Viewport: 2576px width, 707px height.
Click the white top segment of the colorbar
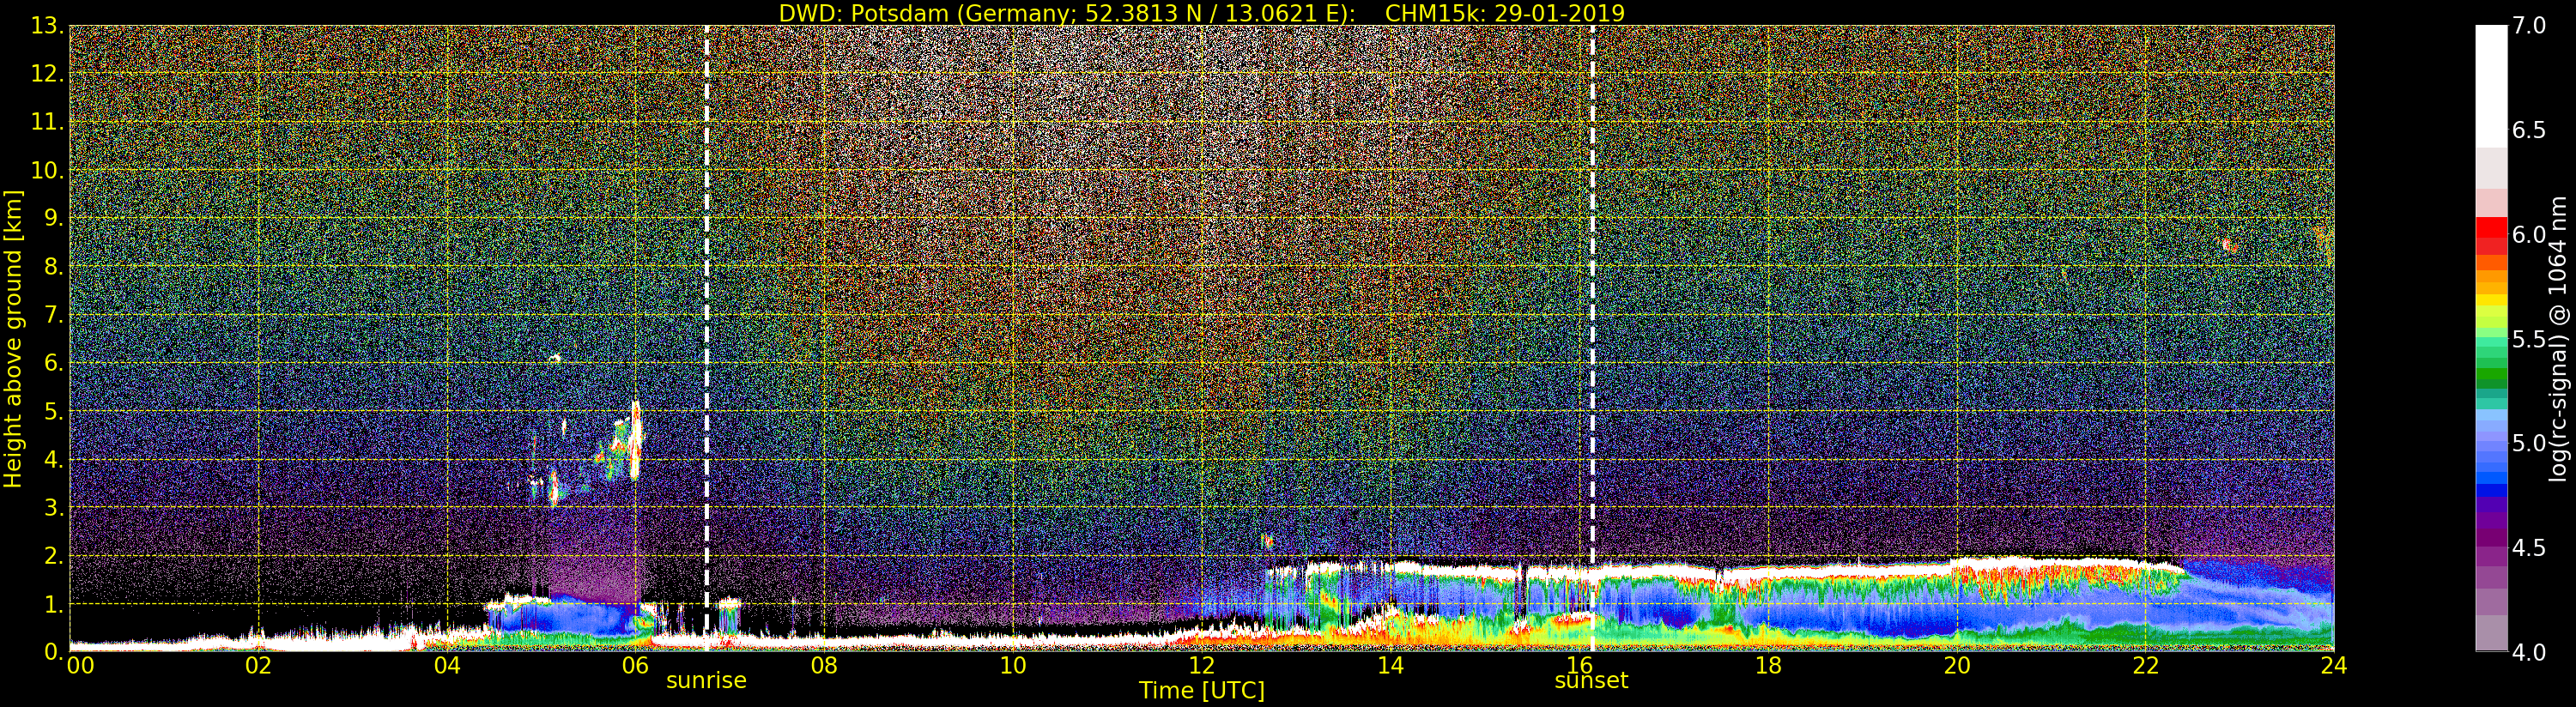pyautogui.click(x=2491, y=86)
